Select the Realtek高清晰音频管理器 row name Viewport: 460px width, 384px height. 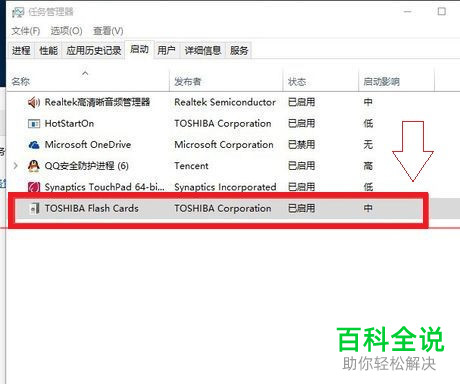97,102
